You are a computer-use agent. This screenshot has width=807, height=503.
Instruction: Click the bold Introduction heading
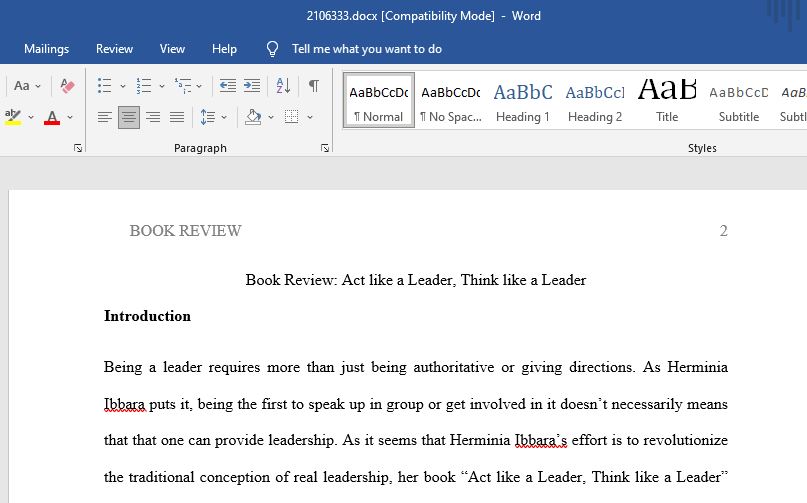tap(147, 316)
